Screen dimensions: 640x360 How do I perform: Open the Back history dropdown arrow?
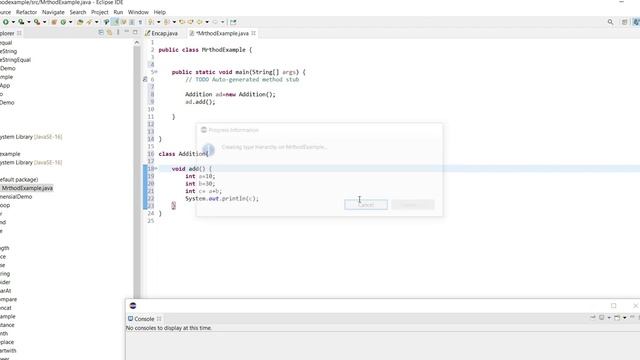click(x=207, y=22)
